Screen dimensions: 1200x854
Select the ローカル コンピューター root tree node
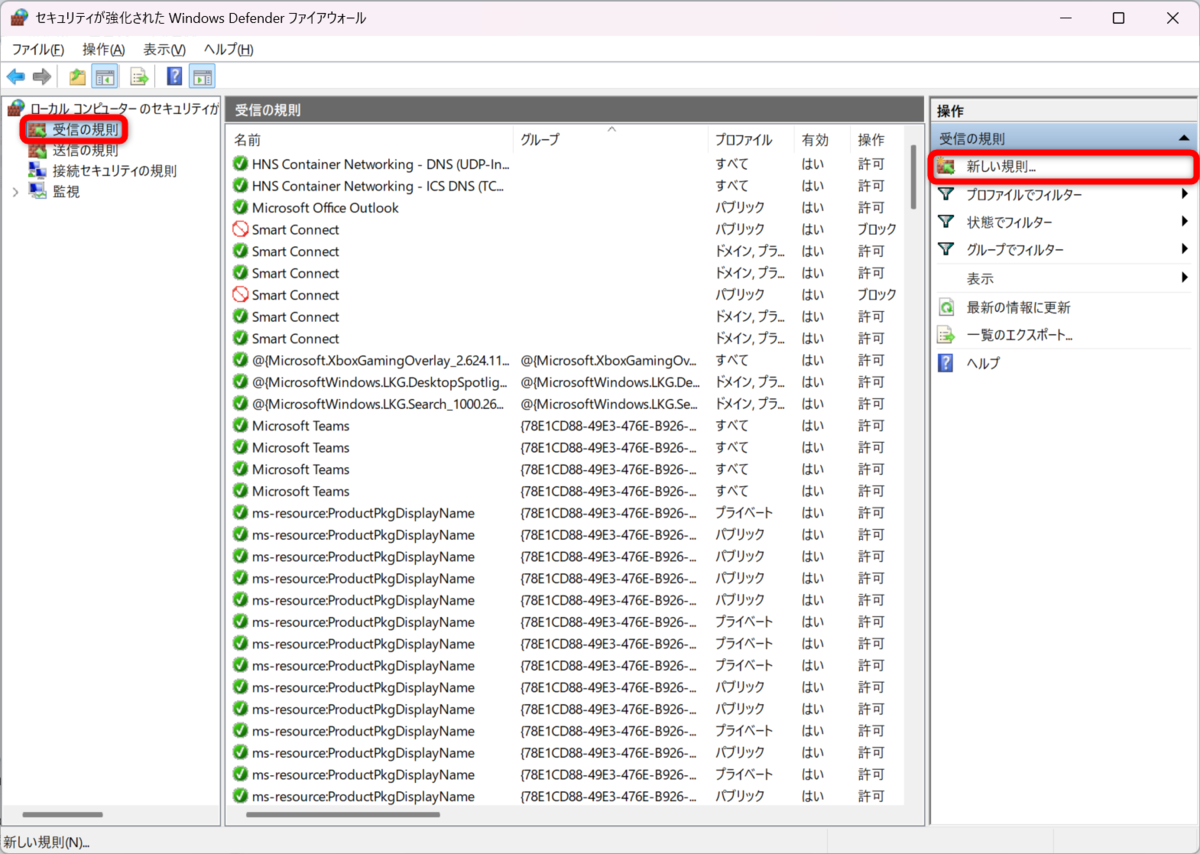123,108
